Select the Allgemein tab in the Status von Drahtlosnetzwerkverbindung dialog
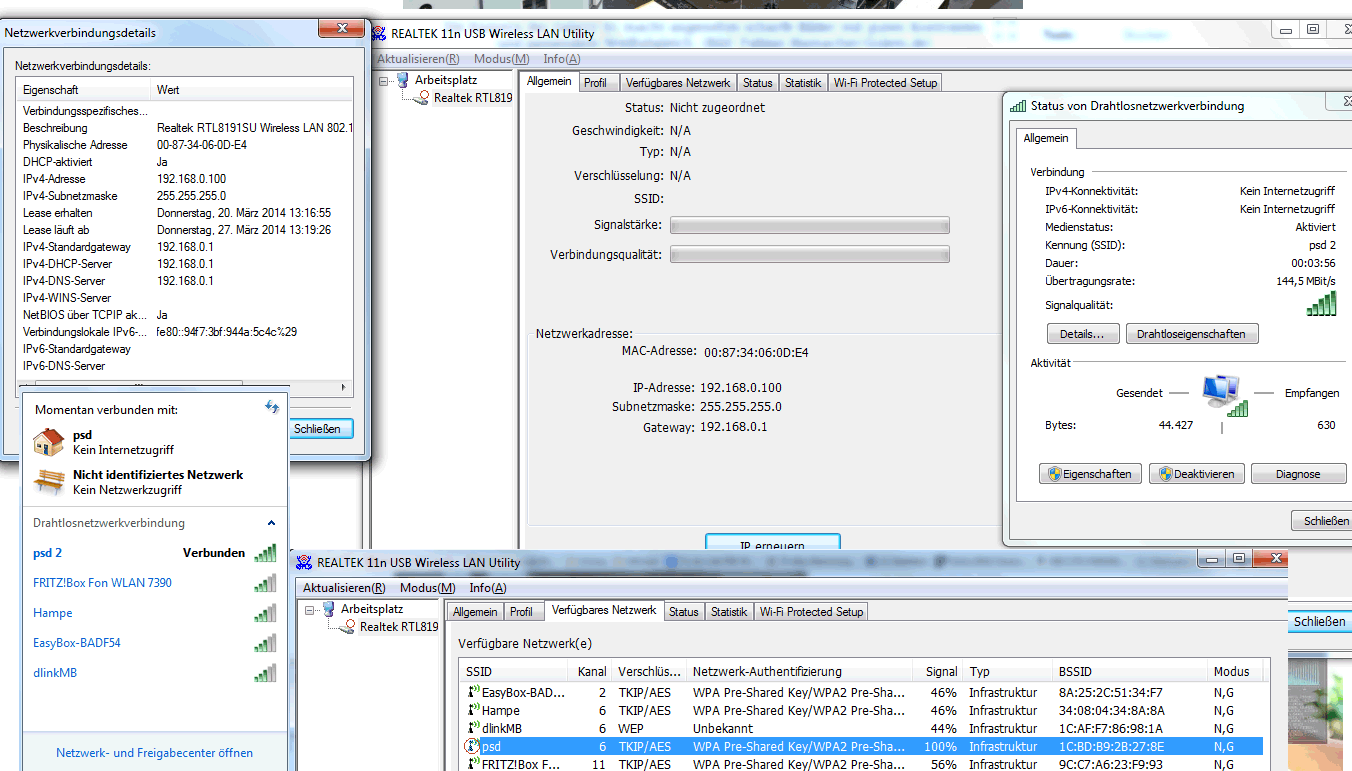The image size is (1352, 771). (1046, 138)
